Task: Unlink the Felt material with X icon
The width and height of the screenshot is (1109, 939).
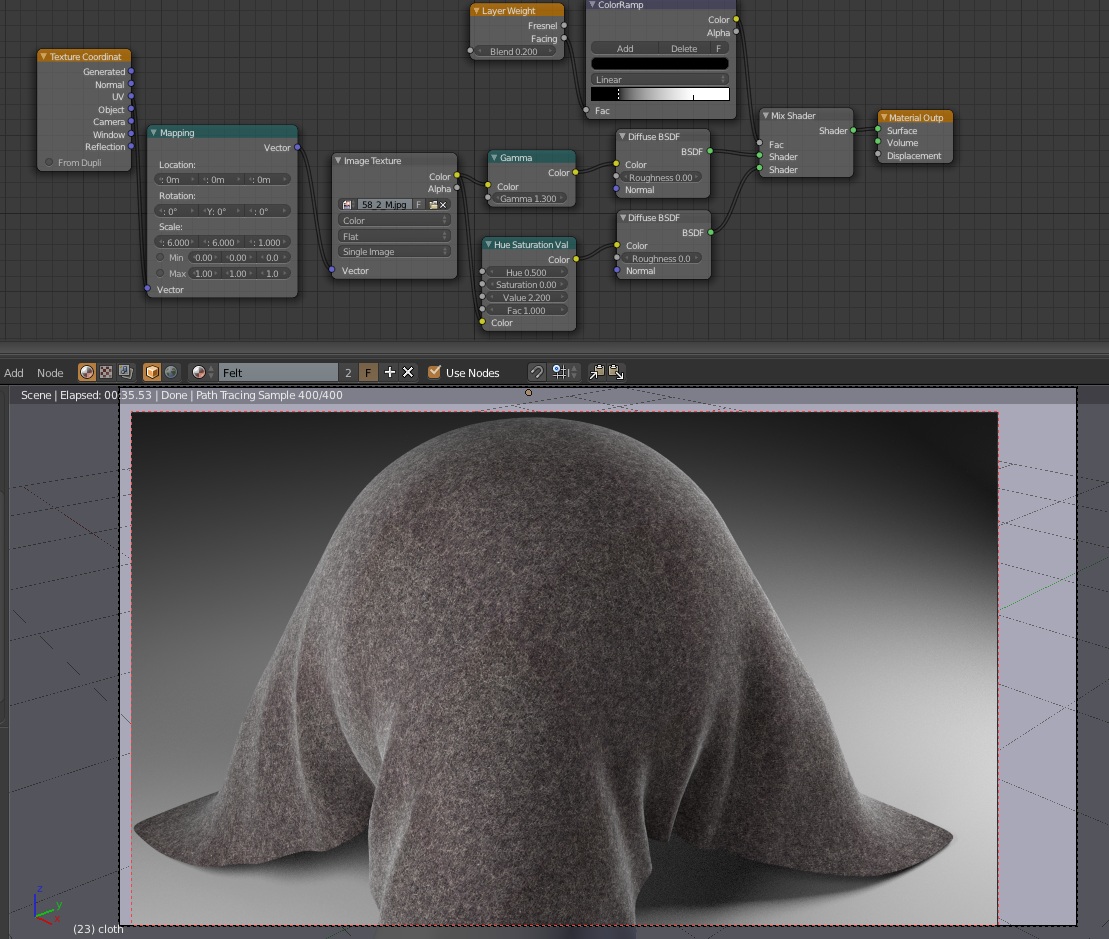Action: pos(408,372)
